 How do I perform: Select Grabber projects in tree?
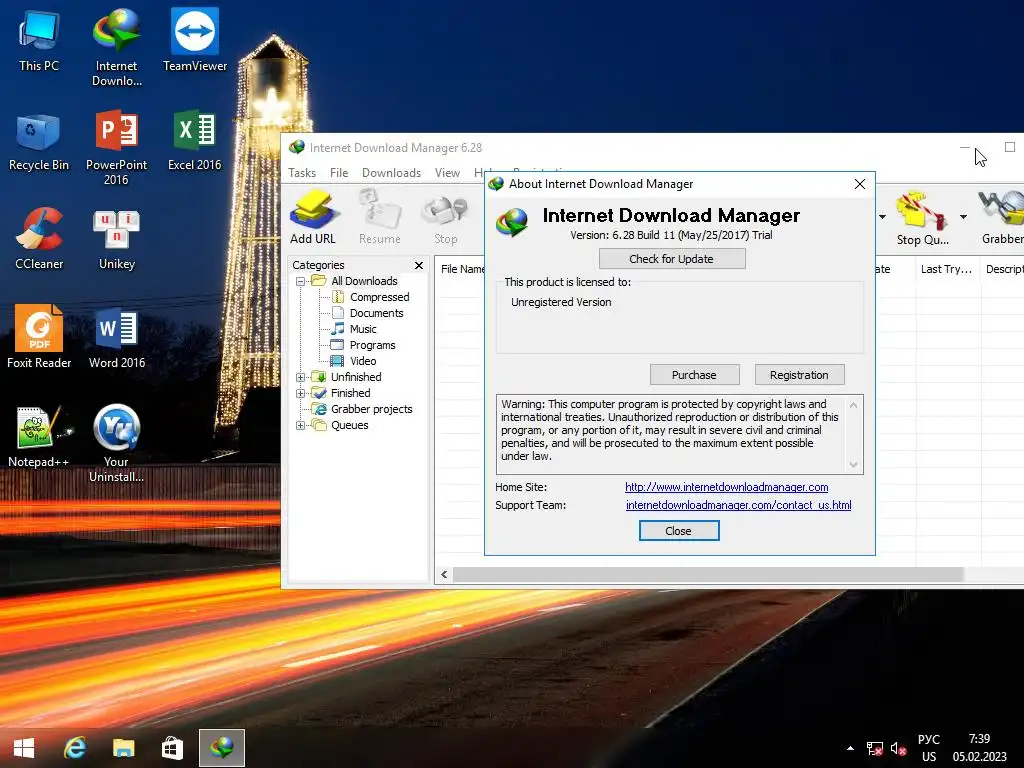click(371, 409)
